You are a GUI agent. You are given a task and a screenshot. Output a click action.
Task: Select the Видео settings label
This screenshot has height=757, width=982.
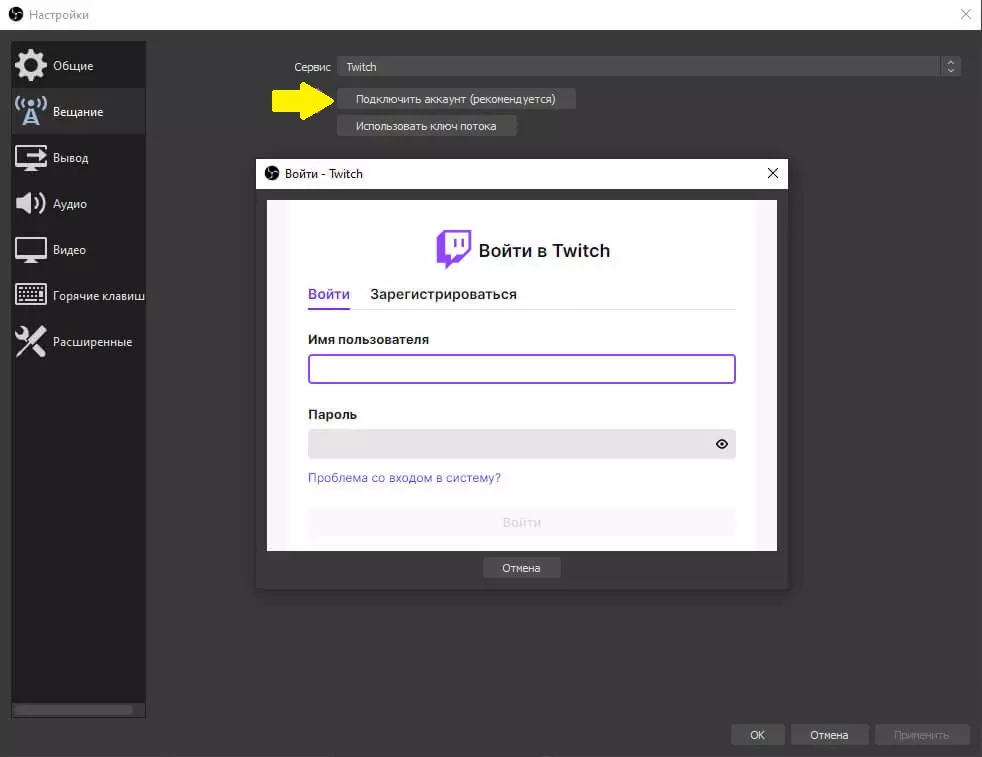pyautogui.click(x=69, y=250)
